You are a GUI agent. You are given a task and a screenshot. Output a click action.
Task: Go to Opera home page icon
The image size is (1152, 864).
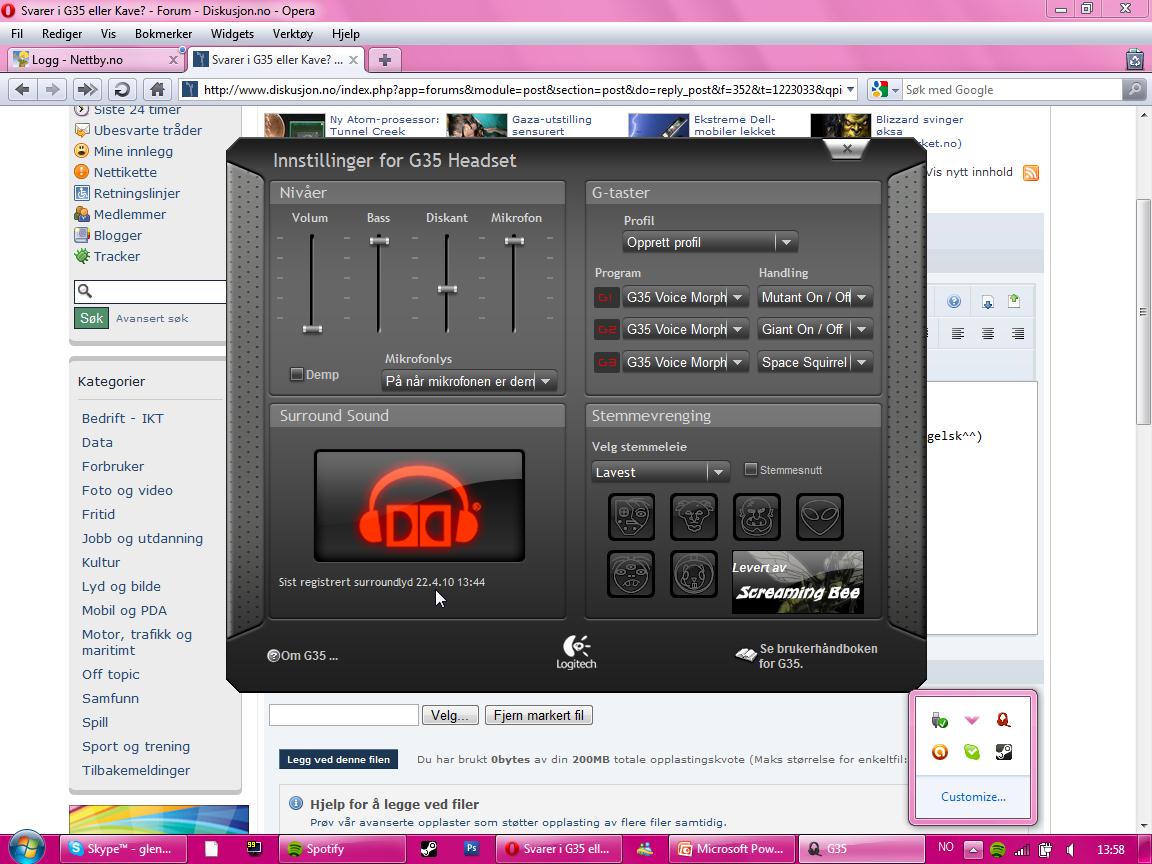[x=156, y=90]
